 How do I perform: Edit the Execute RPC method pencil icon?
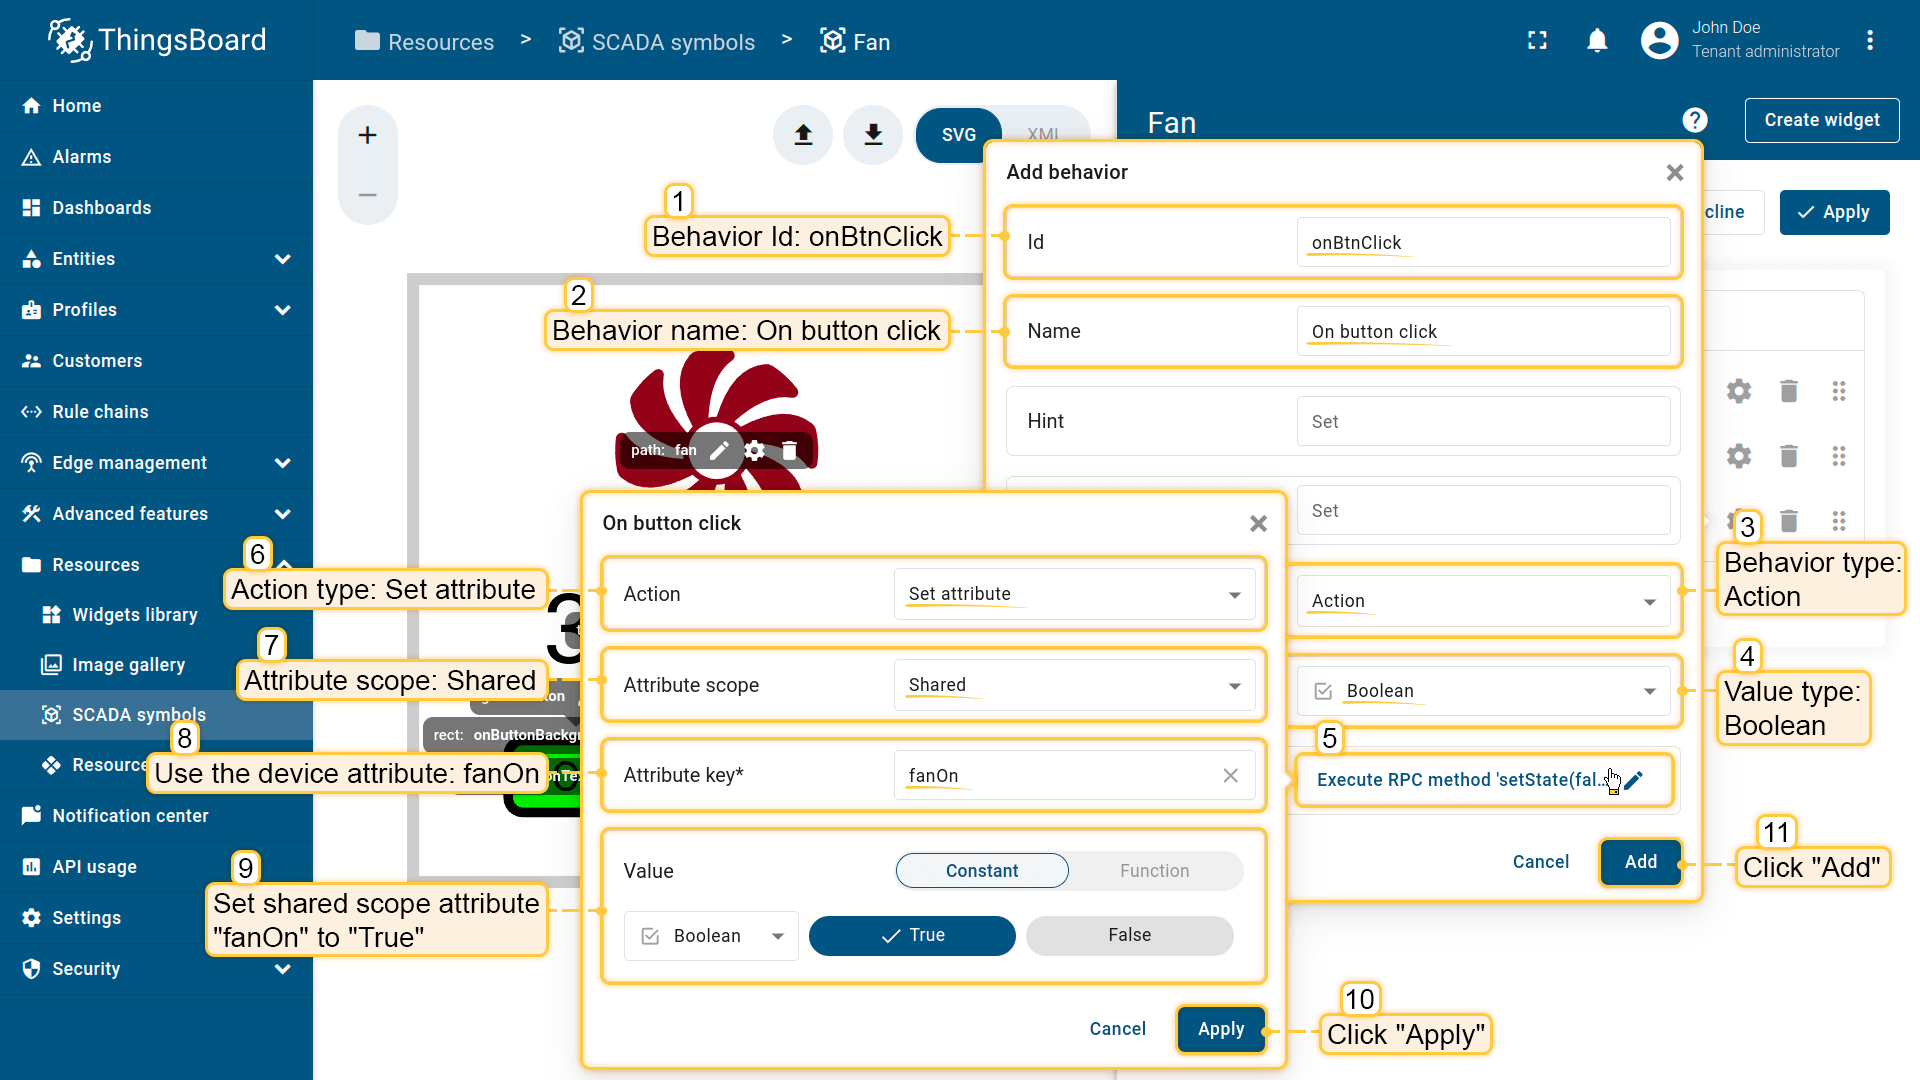(1634, 780)
